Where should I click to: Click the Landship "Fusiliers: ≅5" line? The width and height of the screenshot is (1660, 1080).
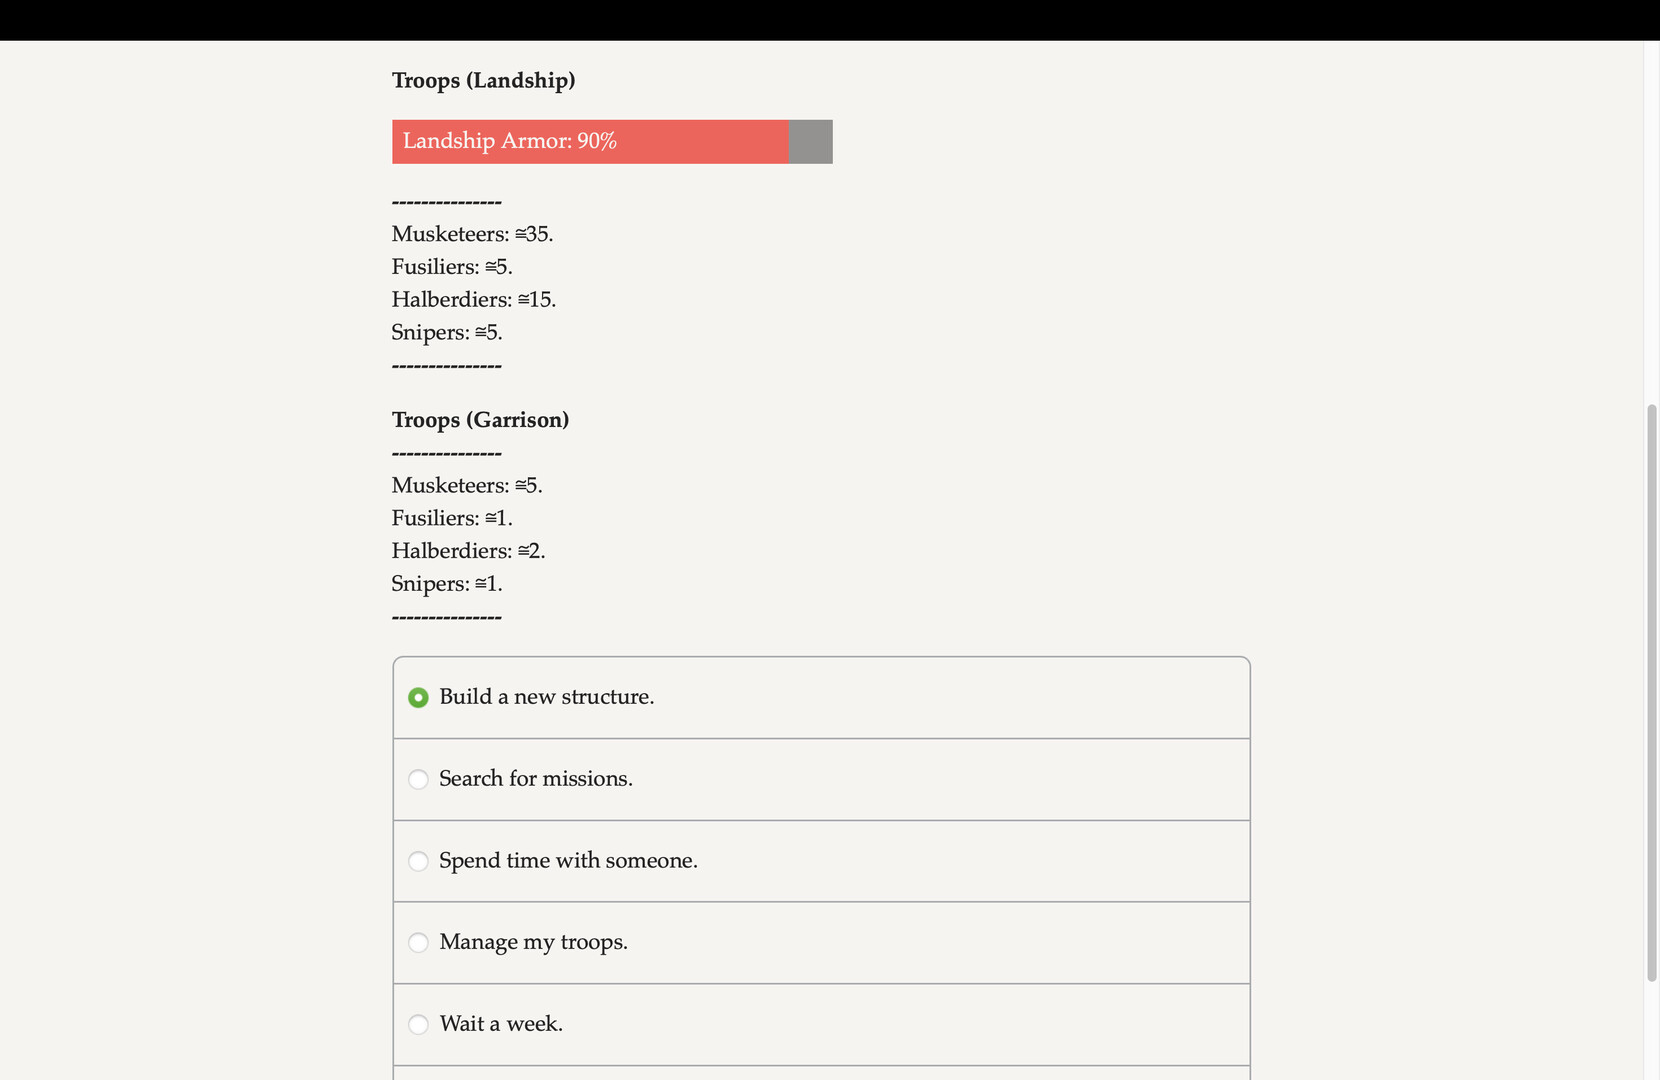(x=452, y=267)
